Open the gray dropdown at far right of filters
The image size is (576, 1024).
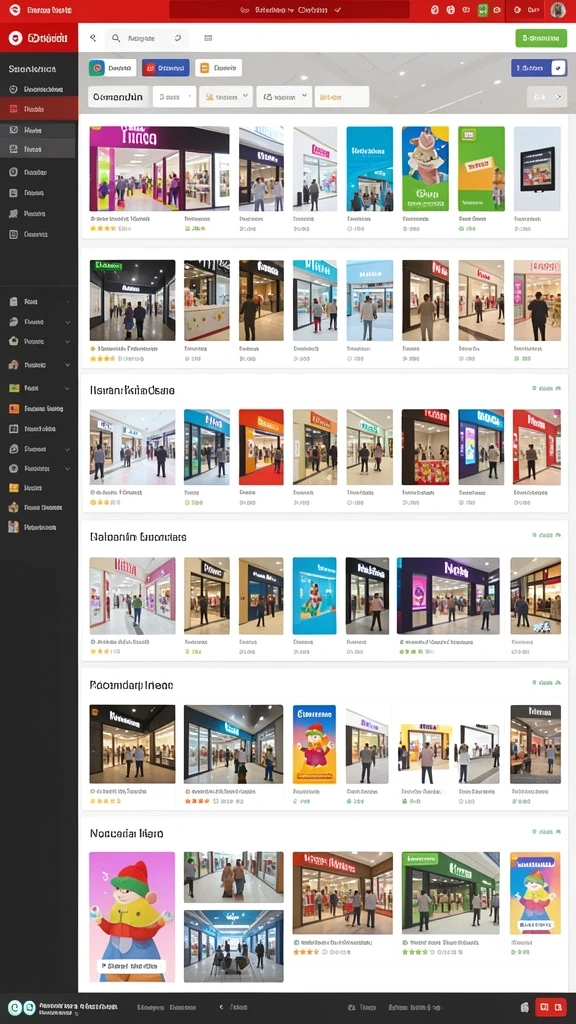point(547,97)
